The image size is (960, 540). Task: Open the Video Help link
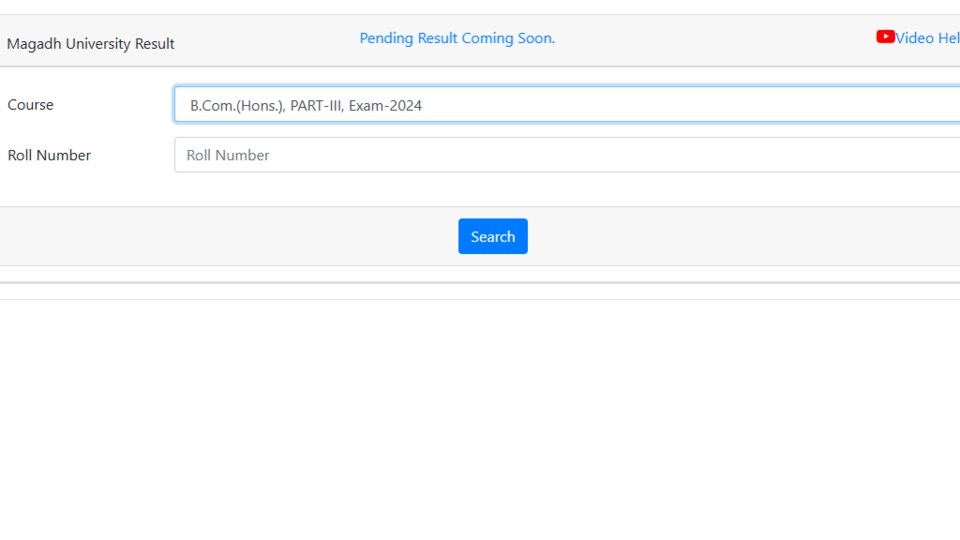927,38
